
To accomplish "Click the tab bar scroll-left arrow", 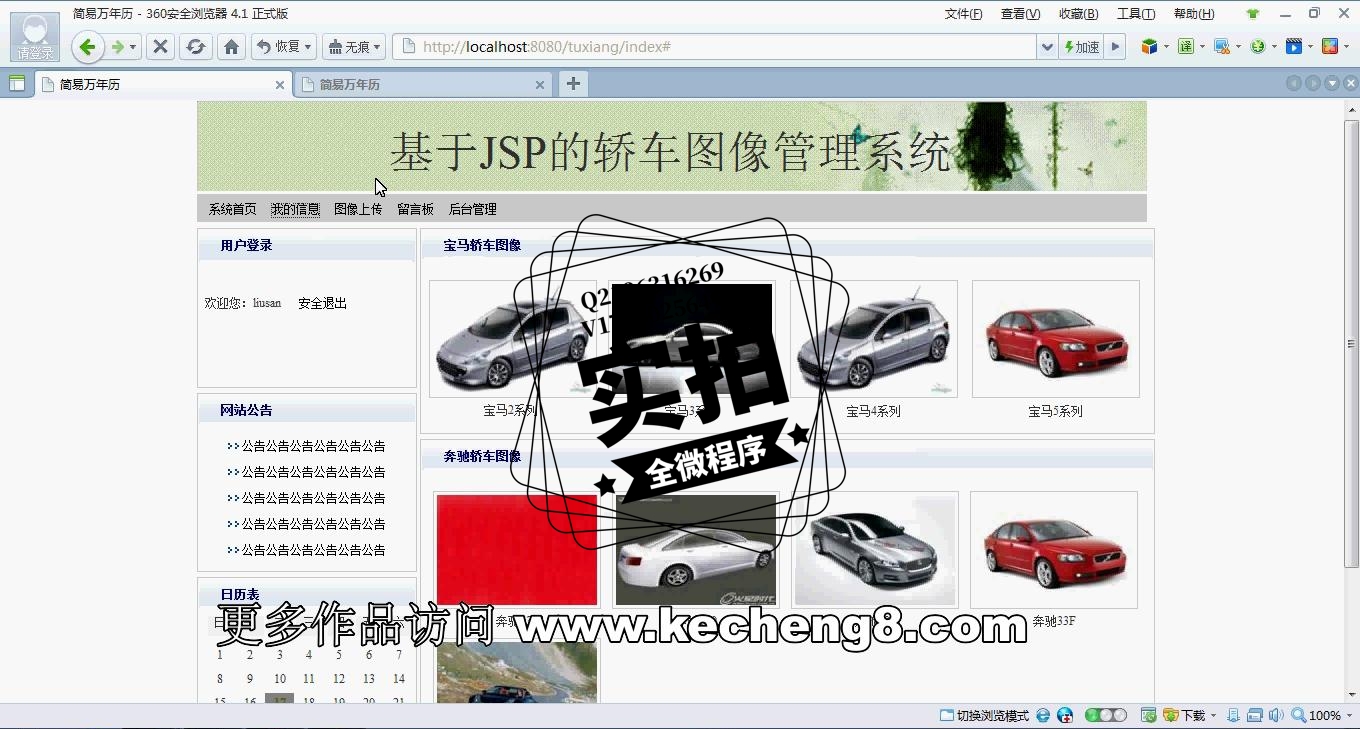I will 1294,84.
